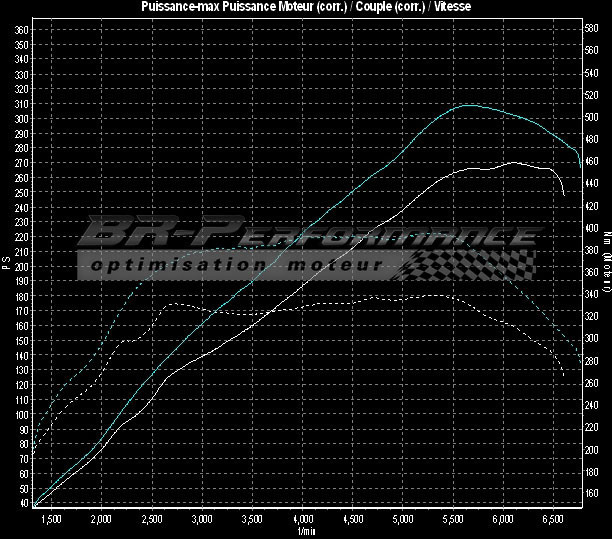Click the 360 value on left axis
Image resolution: width=612 pixels, height=539 pixels.
pyautogui.click(x=22, y=30)
